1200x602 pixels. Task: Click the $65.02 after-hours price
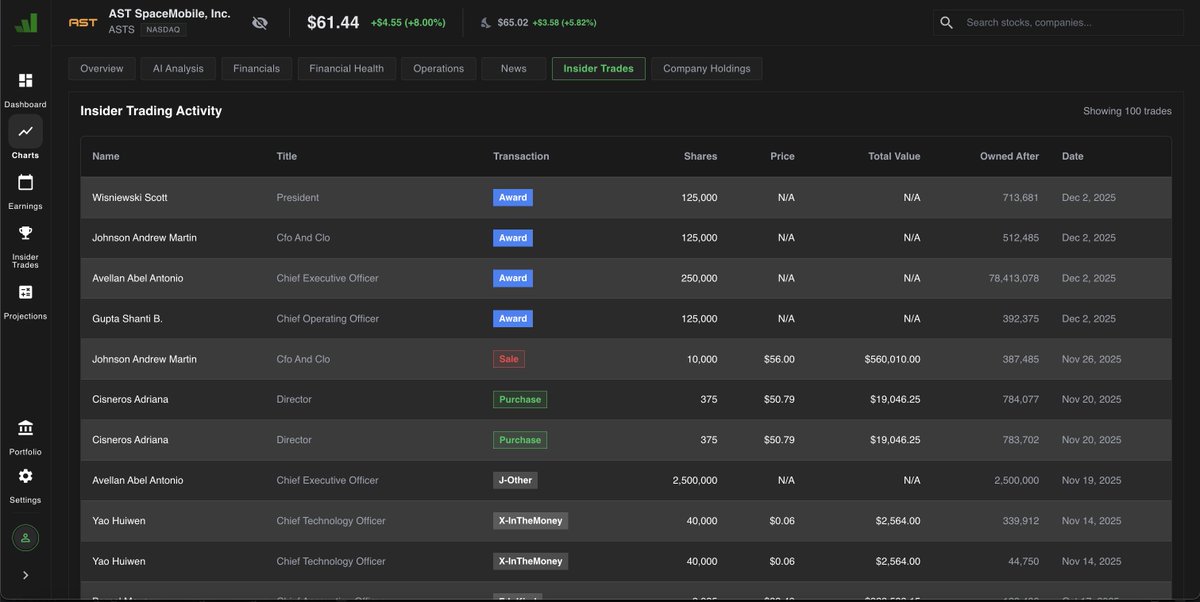click(x=513, y=22)
